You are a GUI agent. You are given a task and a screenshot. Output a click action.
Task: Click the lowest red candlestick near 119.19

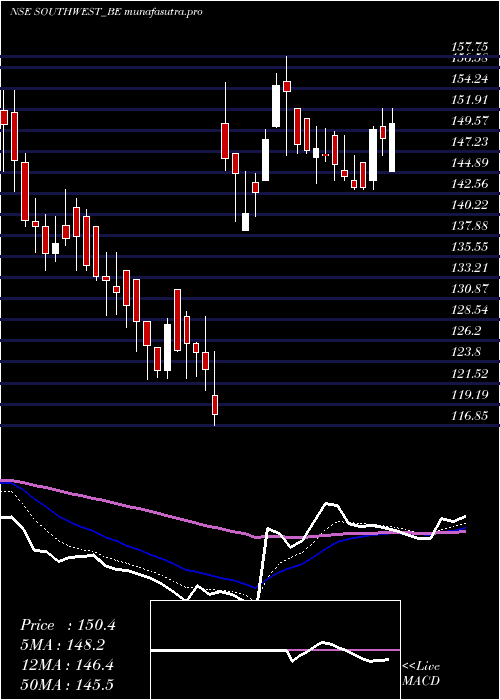pos(215,404)
